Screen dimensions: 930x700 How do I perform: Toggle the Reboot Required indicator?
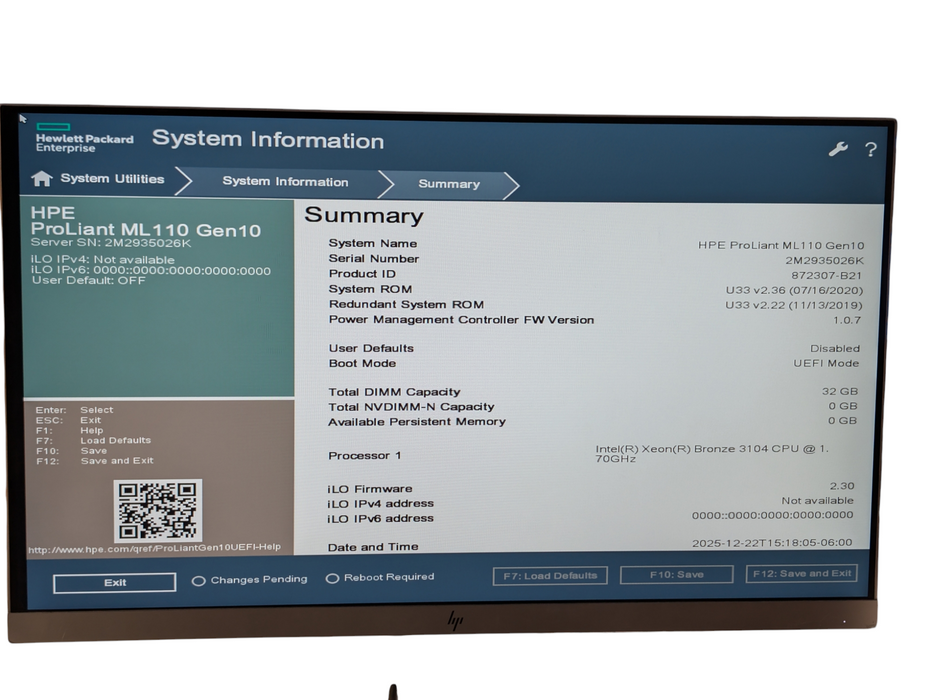[331, 577]
